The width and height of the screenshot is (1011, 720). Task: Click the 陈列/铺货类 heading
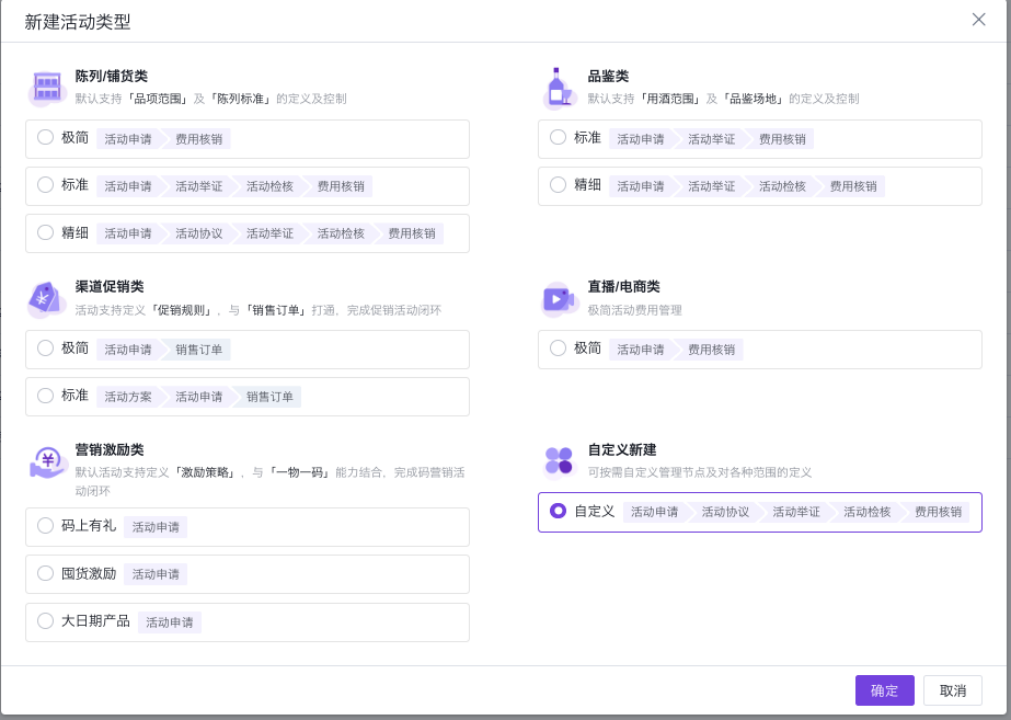[x=111, y=76]
